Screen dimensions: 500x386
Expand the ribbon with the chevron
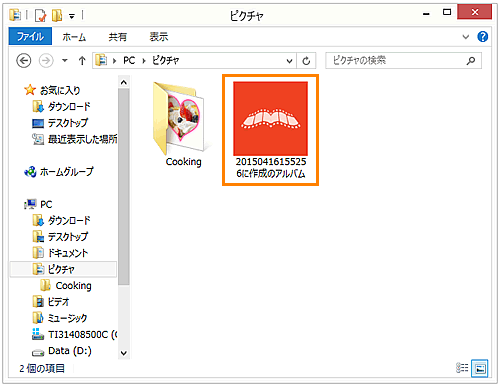[466, 37]
